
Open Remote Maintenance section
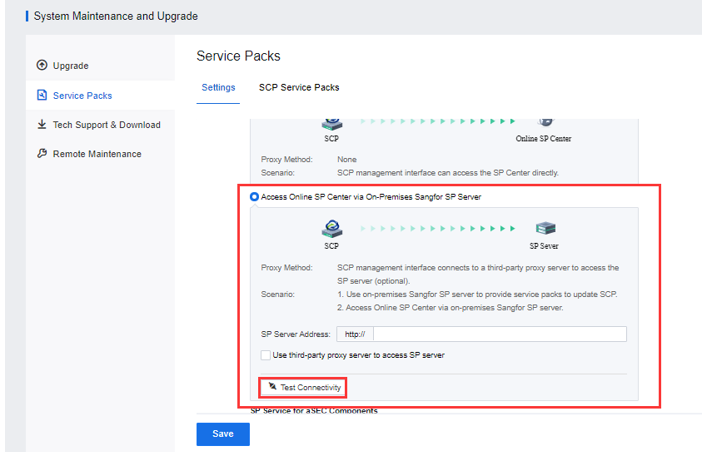[x=100, y=154]
